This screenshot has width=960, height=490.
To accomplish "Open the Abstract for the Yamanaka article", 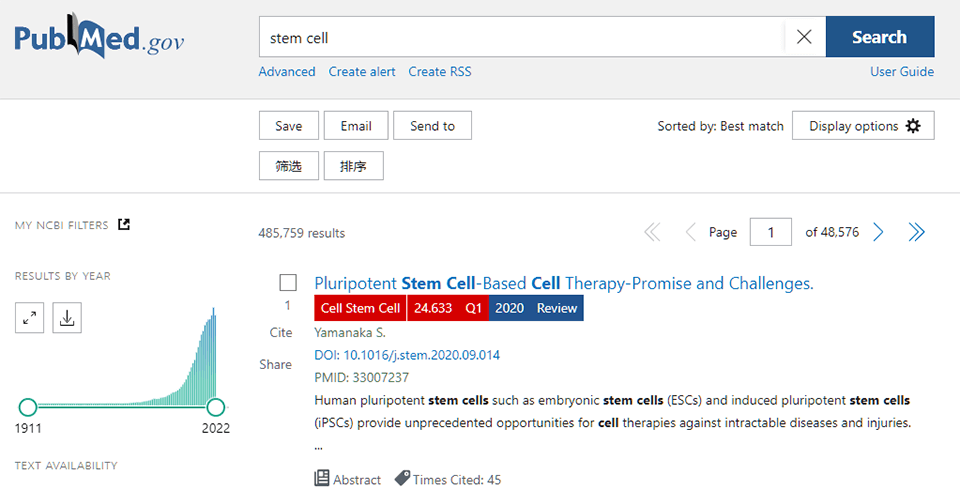I will pos(348,479).
